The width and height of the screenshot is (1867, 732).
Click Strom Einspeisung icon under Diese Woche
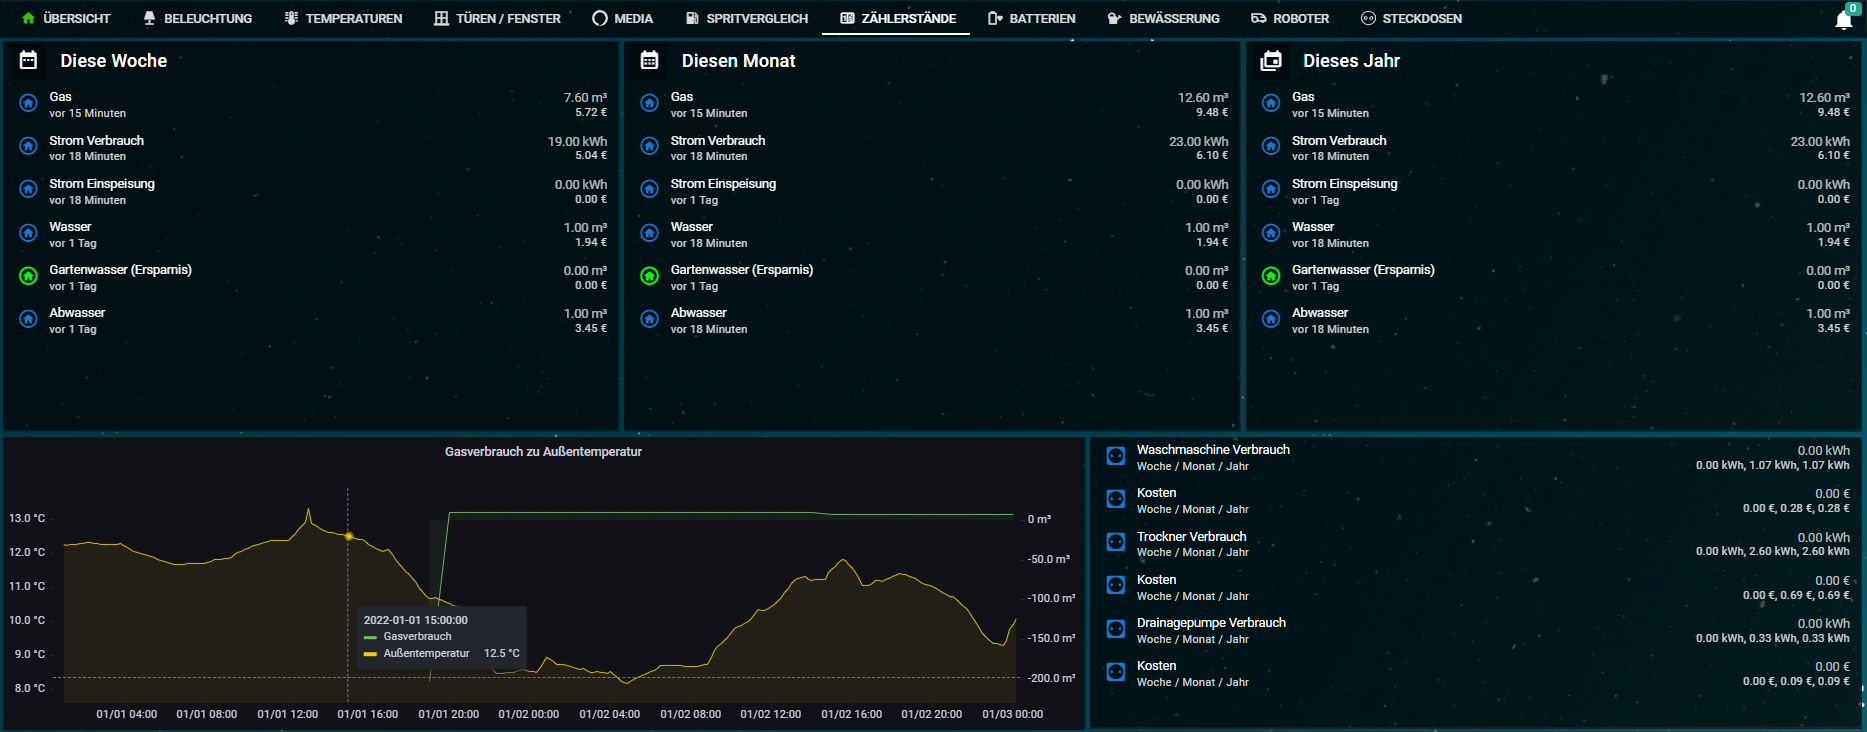click(29, 189)
